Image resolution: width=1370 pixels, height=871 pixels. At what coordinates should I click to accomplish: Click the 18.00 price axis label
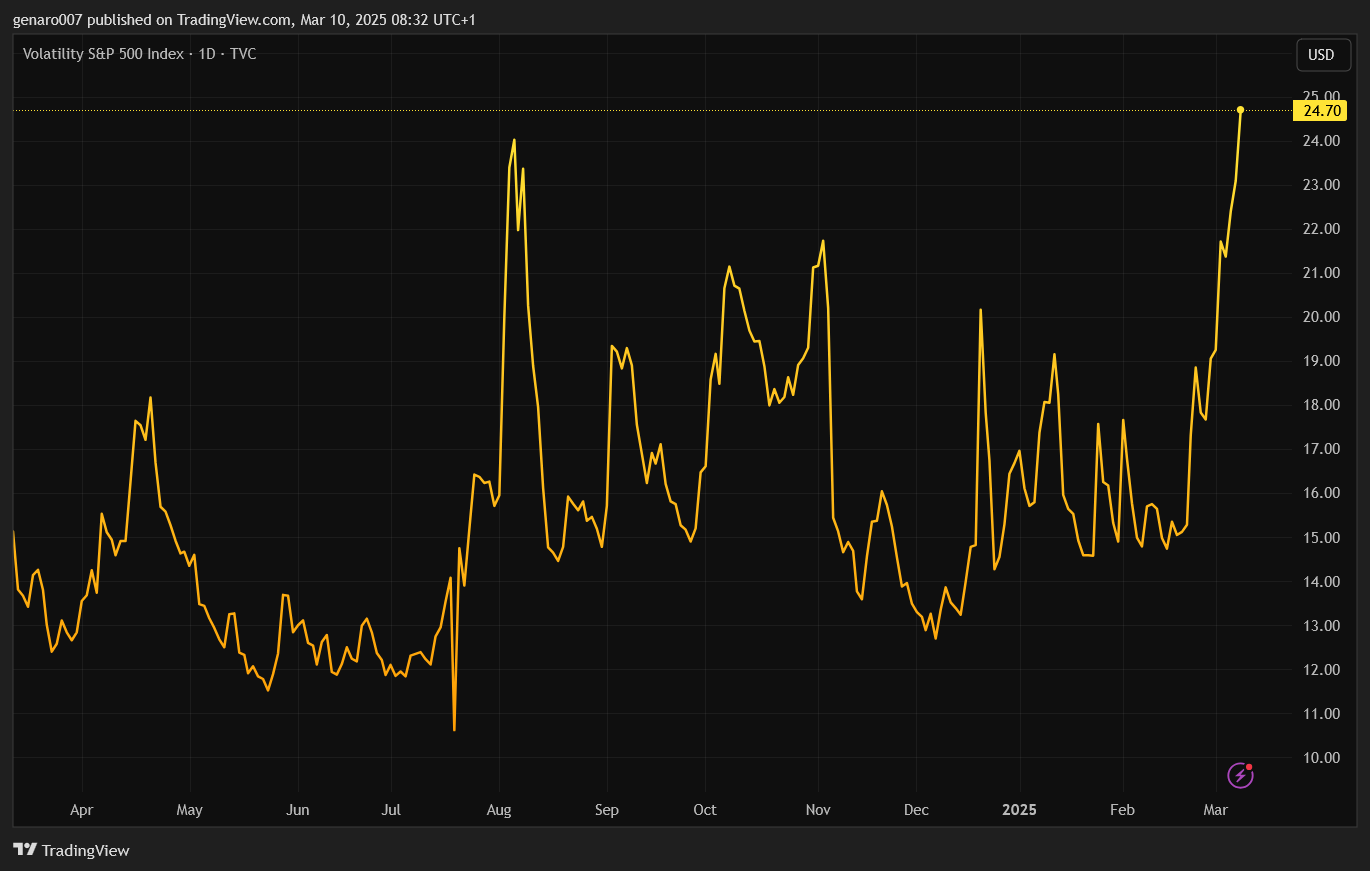point(1320,405)
